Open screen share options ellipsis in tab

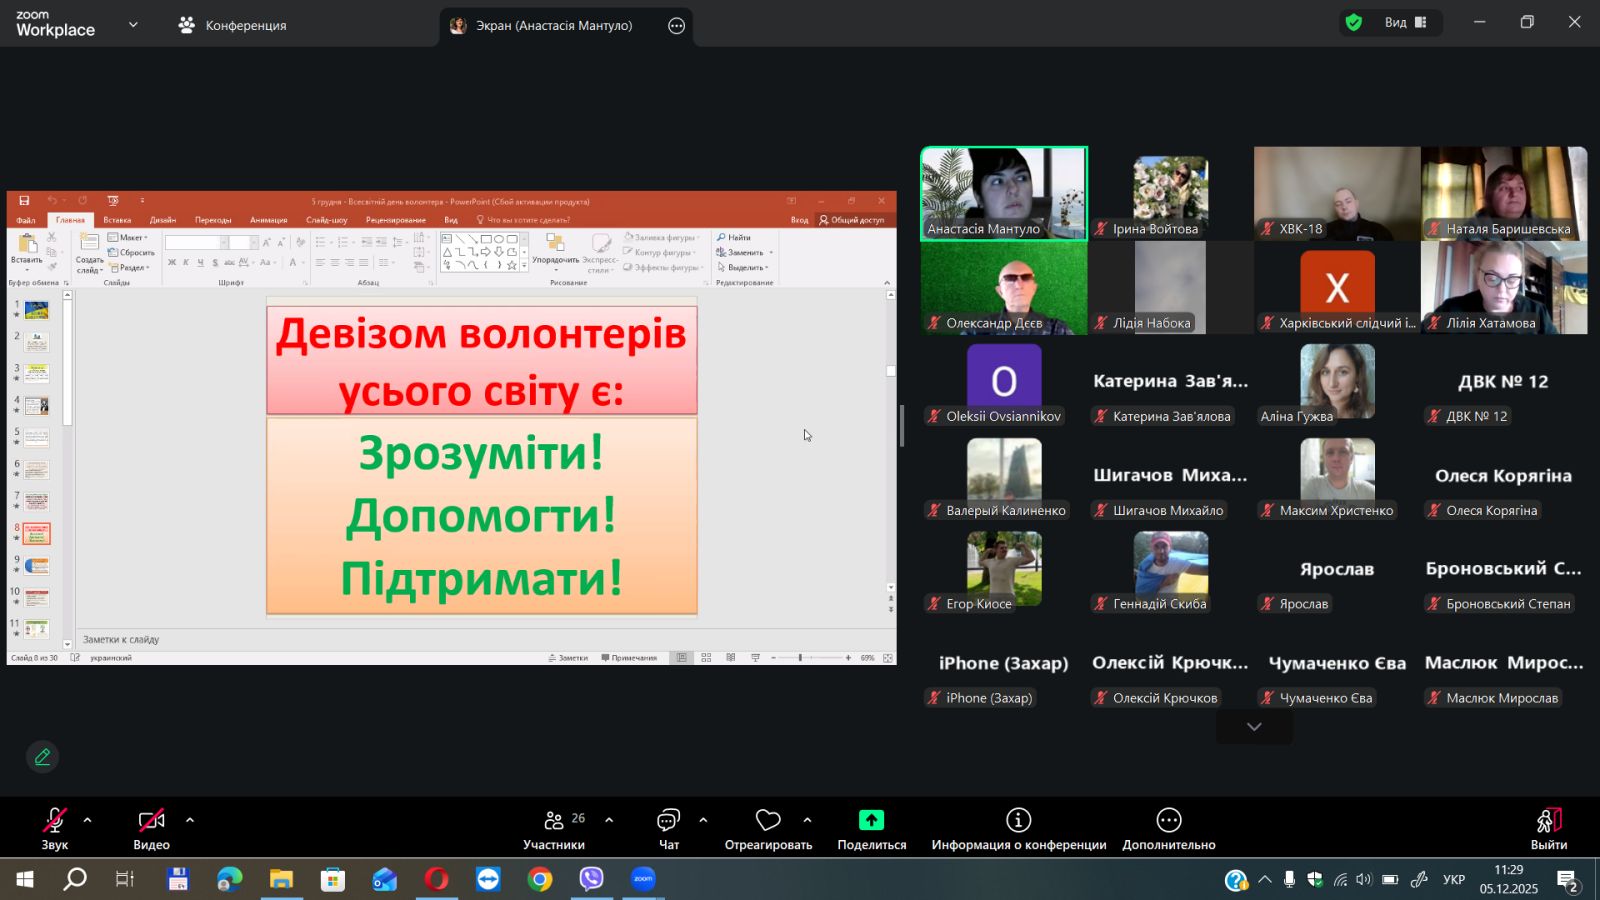point(677,26)
